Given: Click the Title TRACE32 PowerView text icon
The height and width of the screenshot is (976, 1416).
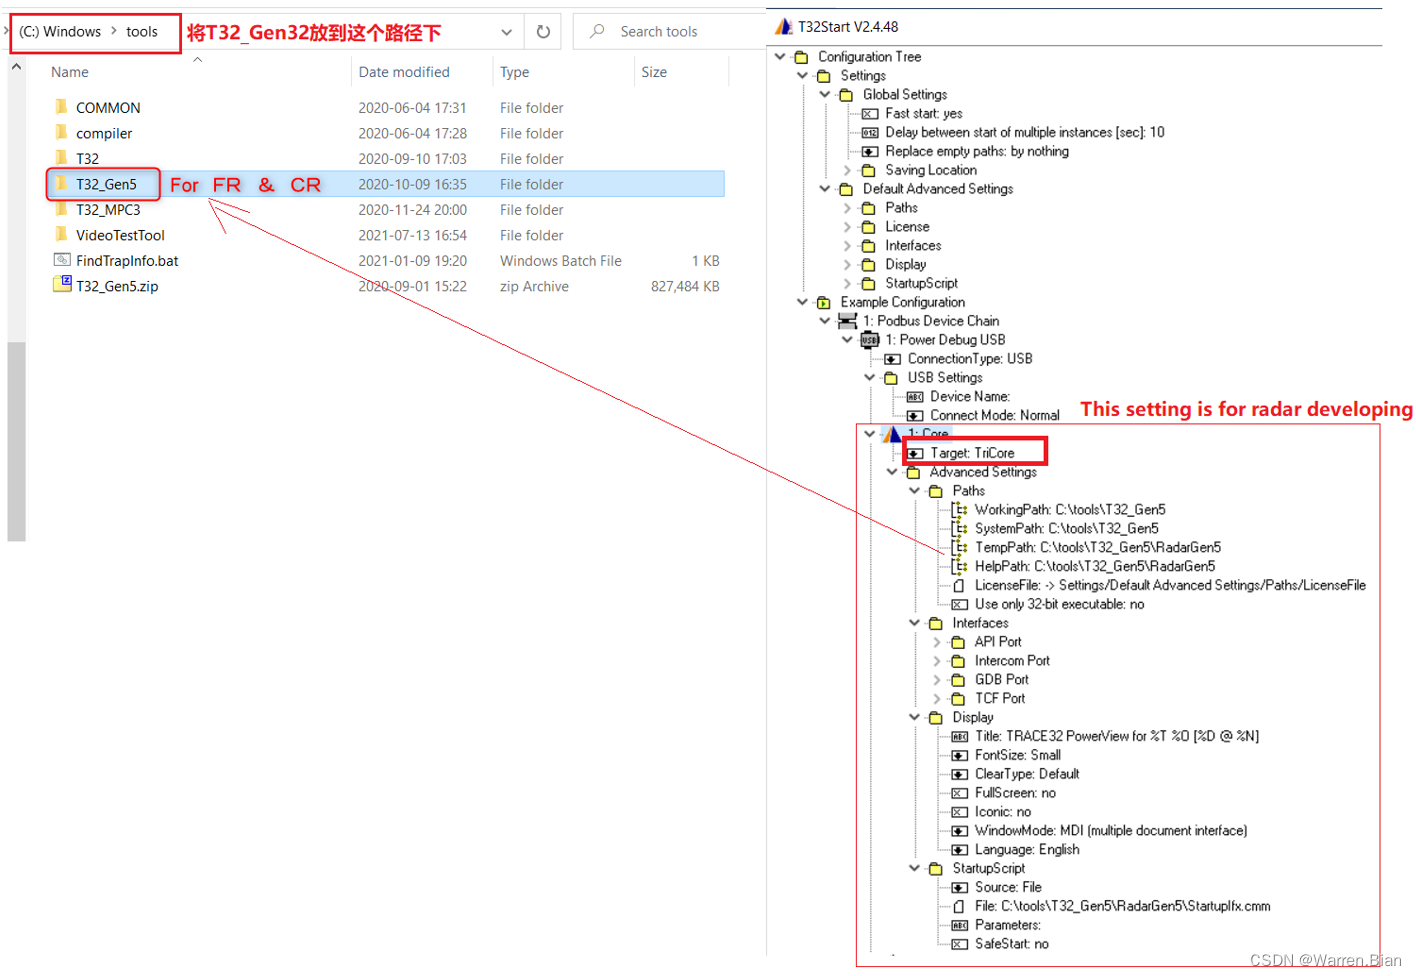Looking at the screenshot, I should (960, 737).
